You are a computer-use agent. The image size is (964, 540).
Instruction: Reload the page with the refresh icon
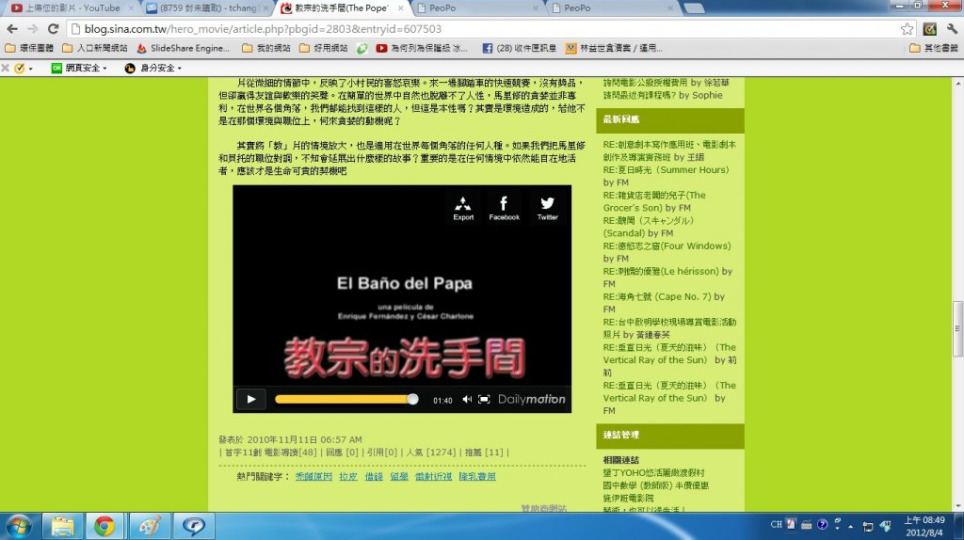point(53,29)
